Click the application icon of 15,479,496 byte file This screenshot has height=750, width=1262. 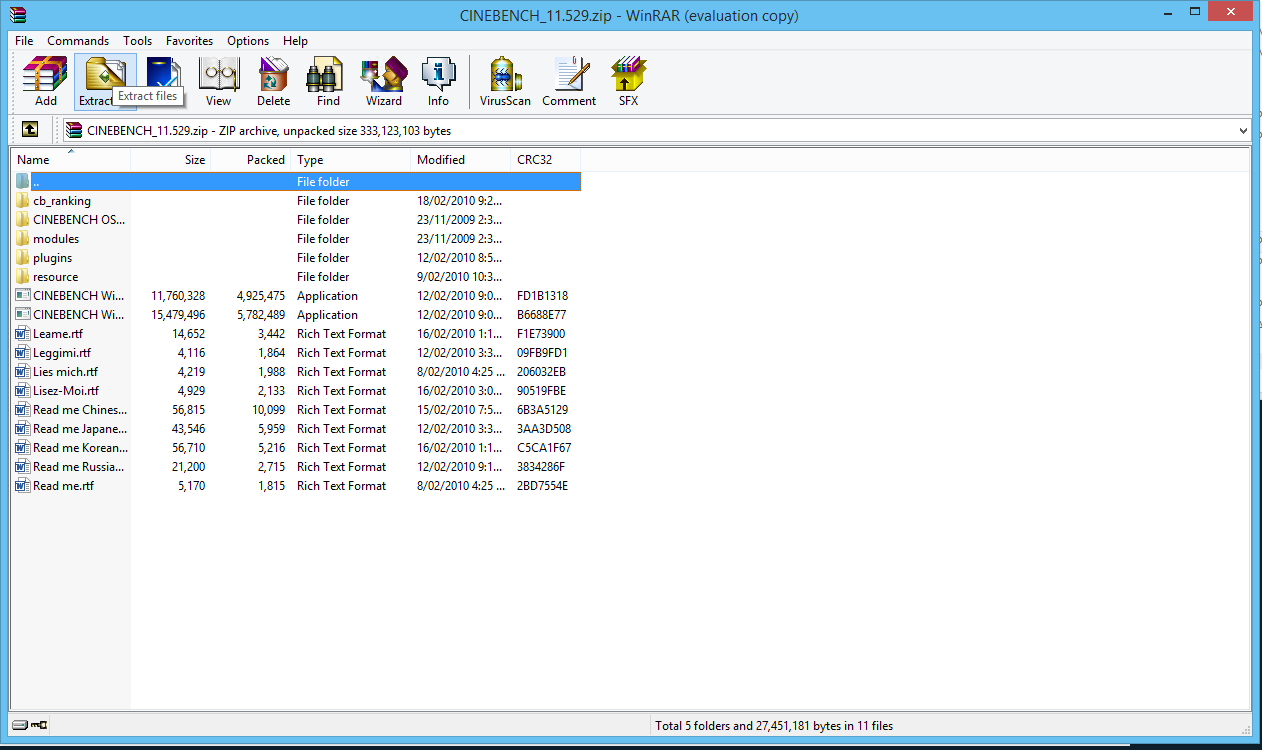[x=23, y=315]
